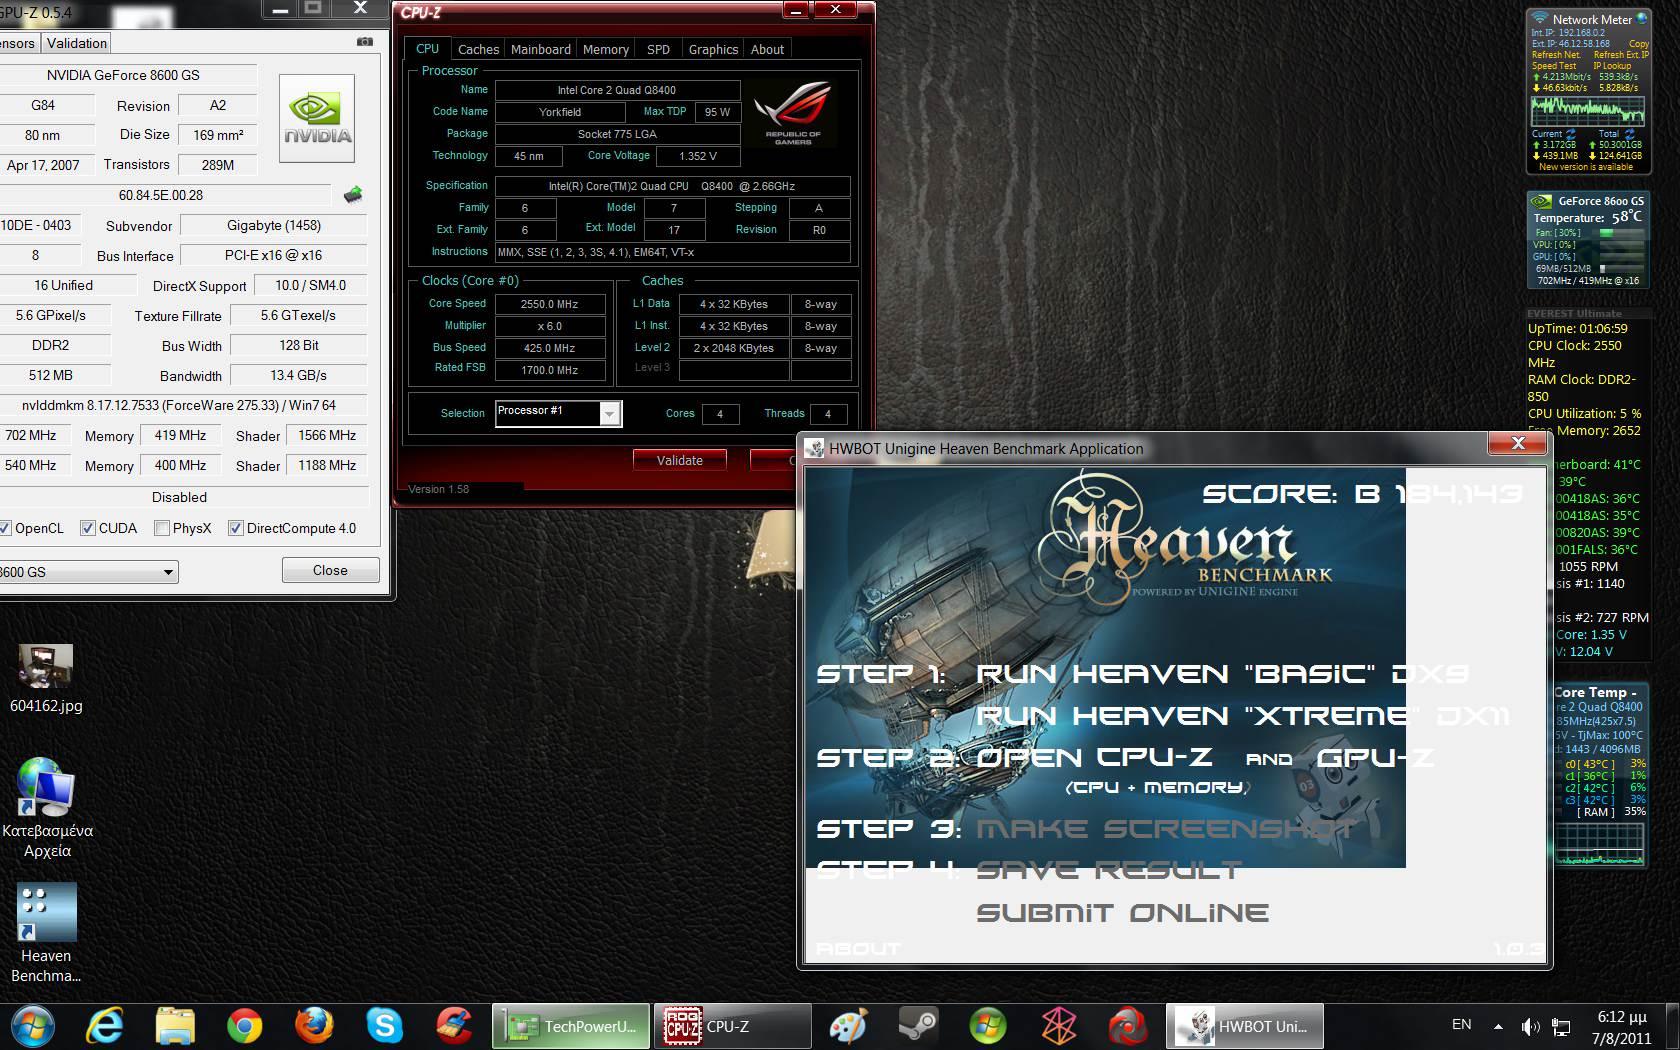Click the Validate button in CPU-Z
Image resolution: width=1680 pixels, height=1050 pixels.
pyautogui.click(x=679, y=460)
